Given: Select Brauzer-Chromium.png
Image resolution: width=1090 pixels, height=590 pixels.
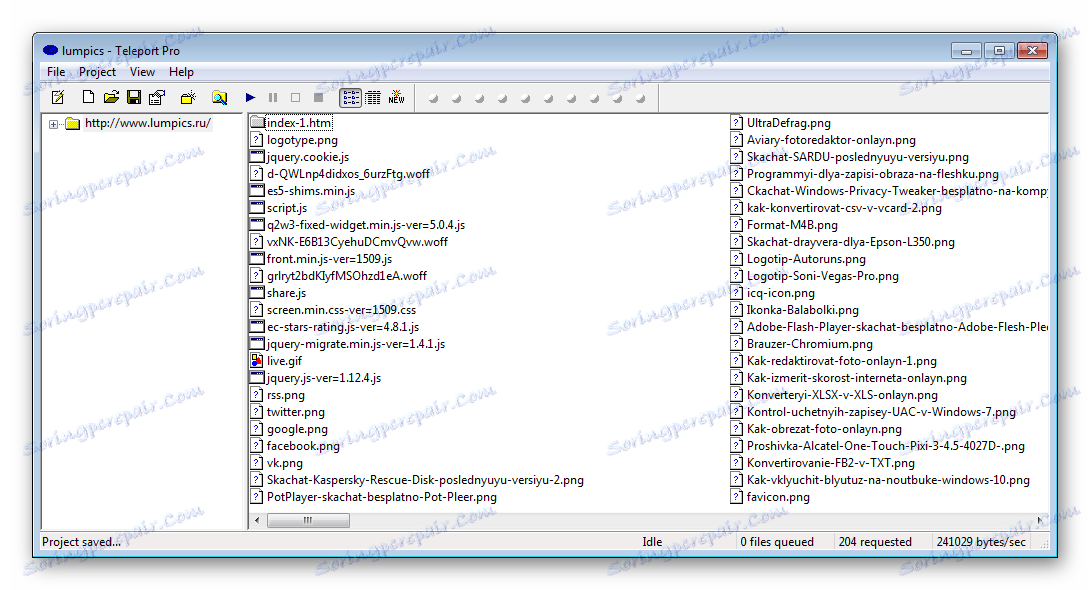Looking at the screenshot, I should (x=810, y=344).
